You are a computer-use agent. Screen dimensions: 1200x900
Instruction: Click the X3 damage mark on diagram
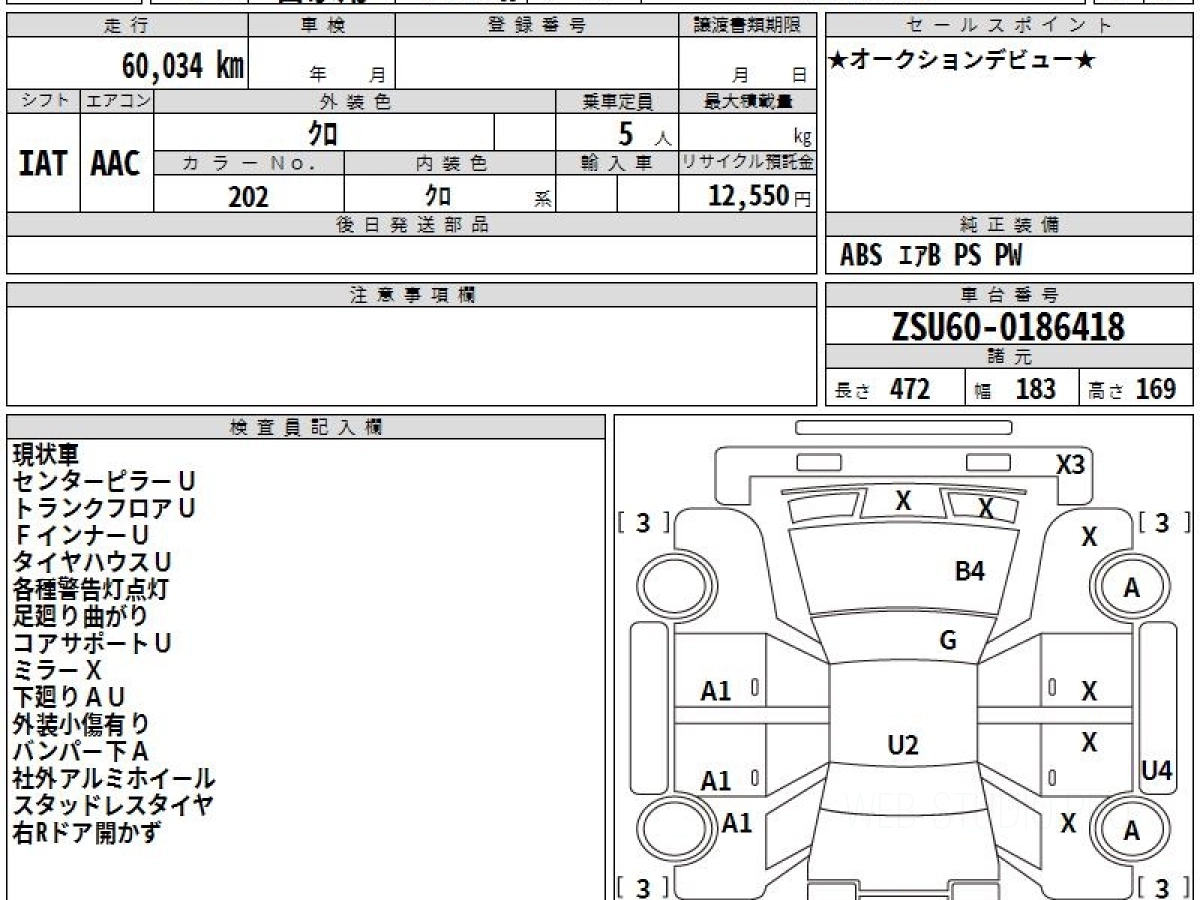coord(1071,465)
